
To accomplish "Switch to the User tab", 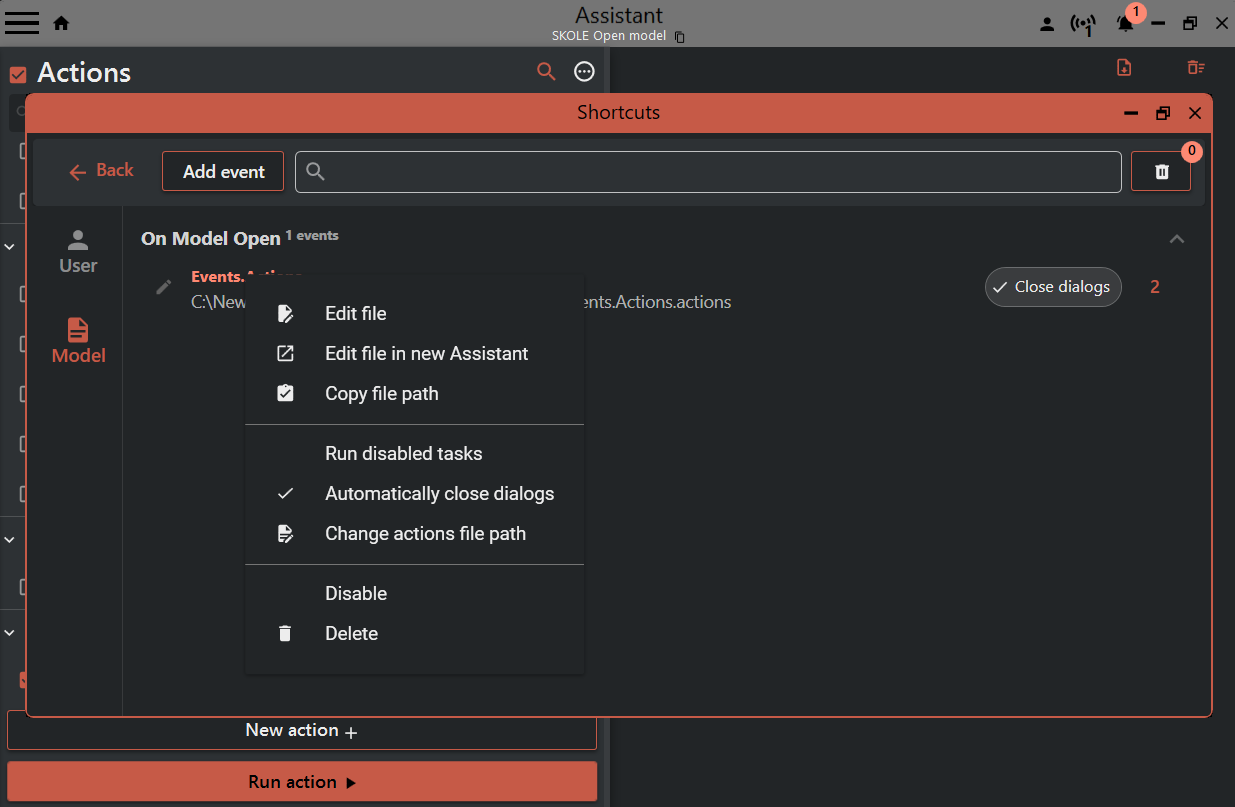I will point(78,252).
